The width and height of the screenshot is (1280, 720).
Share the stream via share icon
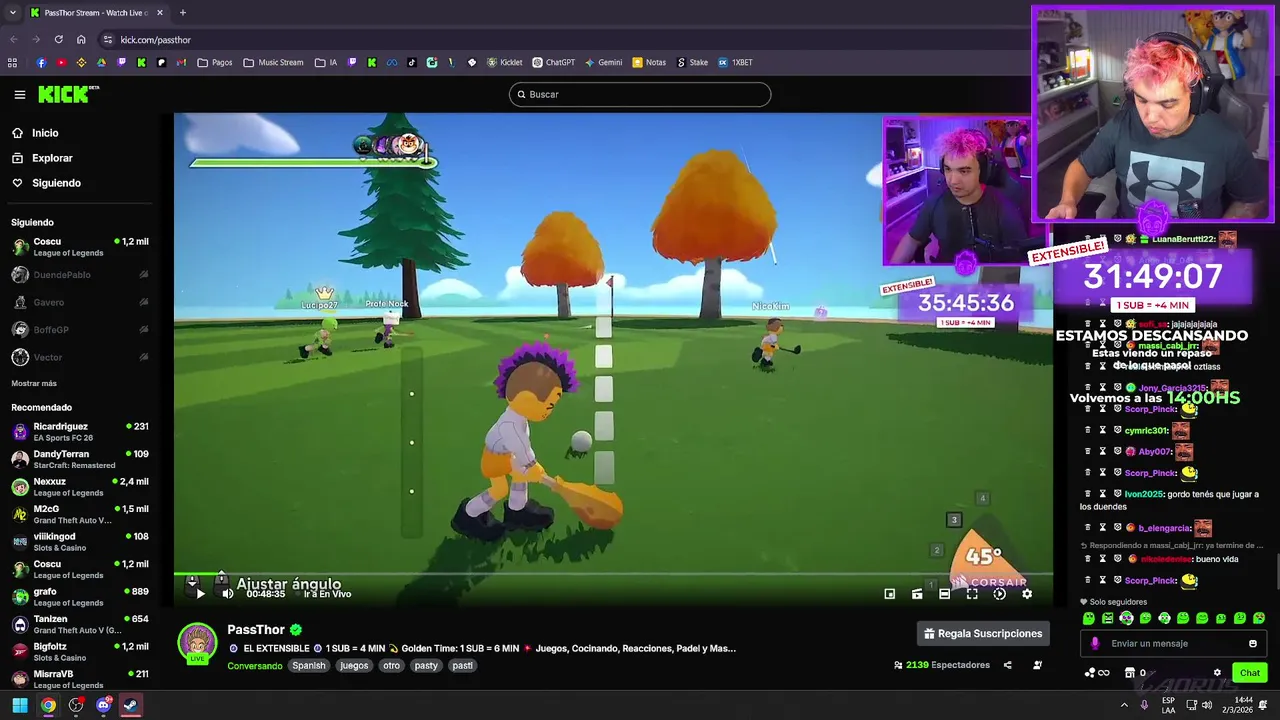click(1007, 665)
